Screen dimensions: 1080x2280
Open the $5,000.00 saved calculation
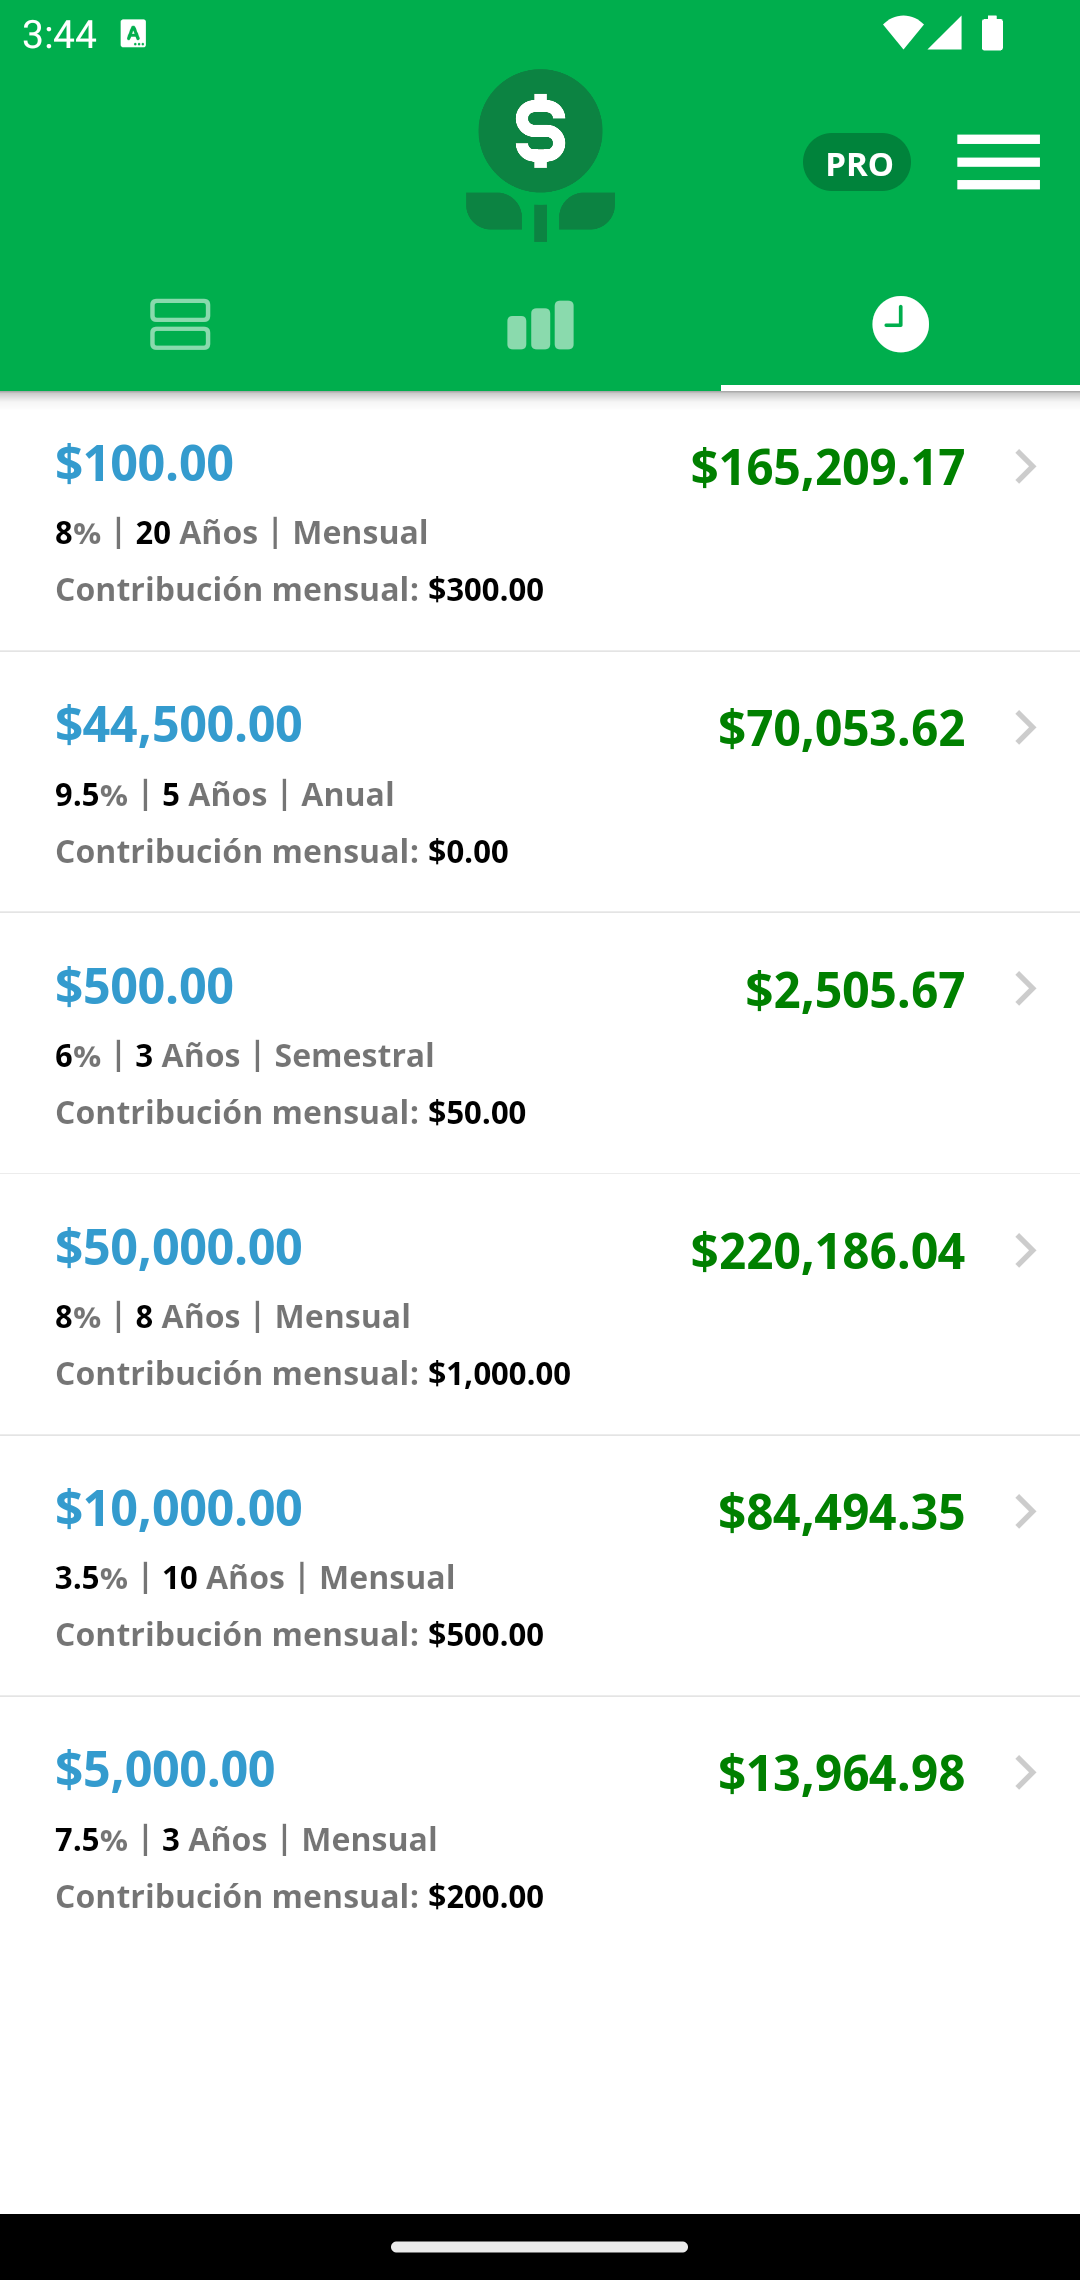pos(540,1827)
